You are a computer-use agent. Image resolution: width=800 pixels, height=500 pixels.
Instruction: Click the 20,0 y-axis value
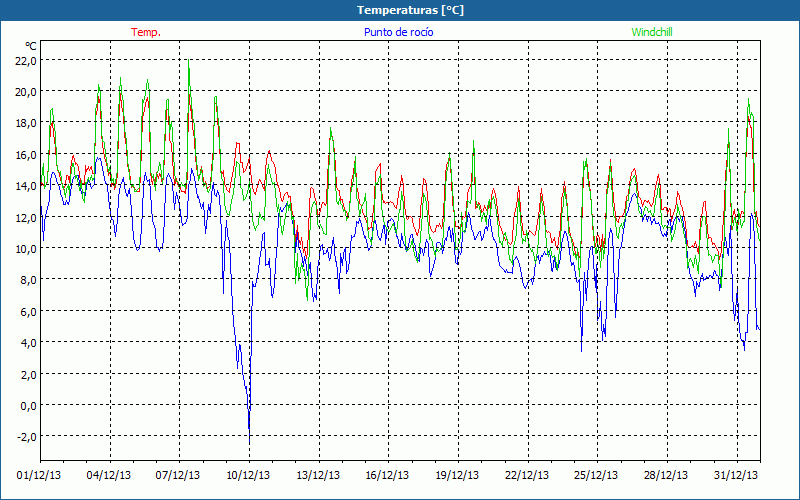26,92
